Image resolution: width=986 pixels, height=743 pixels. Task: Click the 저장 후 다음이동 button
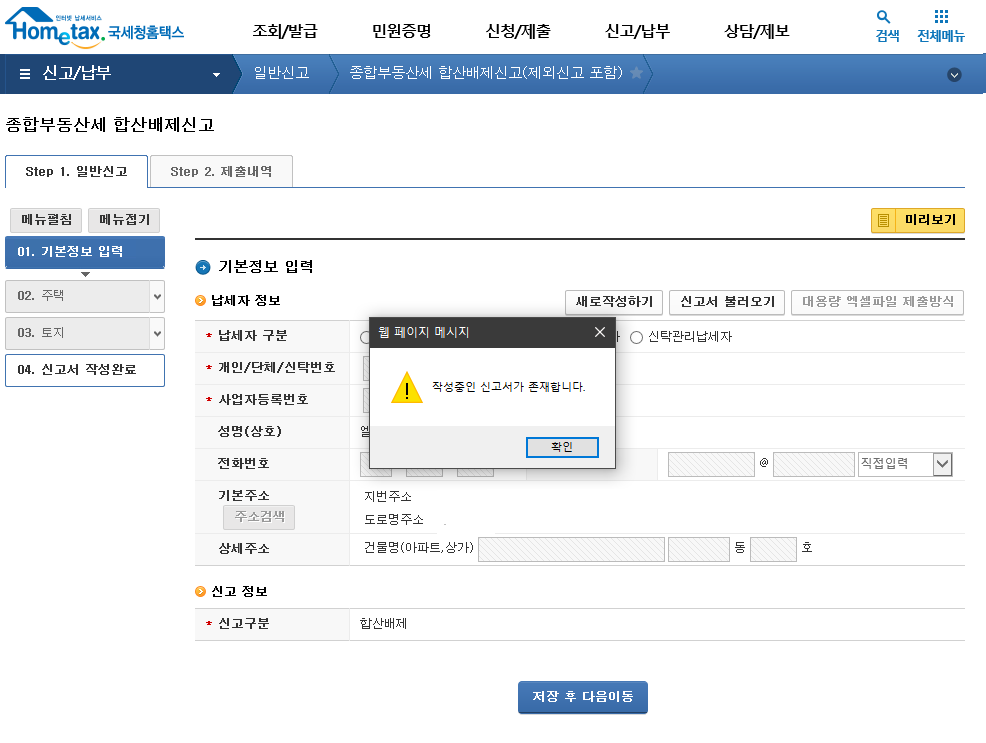tap(583, 697)
